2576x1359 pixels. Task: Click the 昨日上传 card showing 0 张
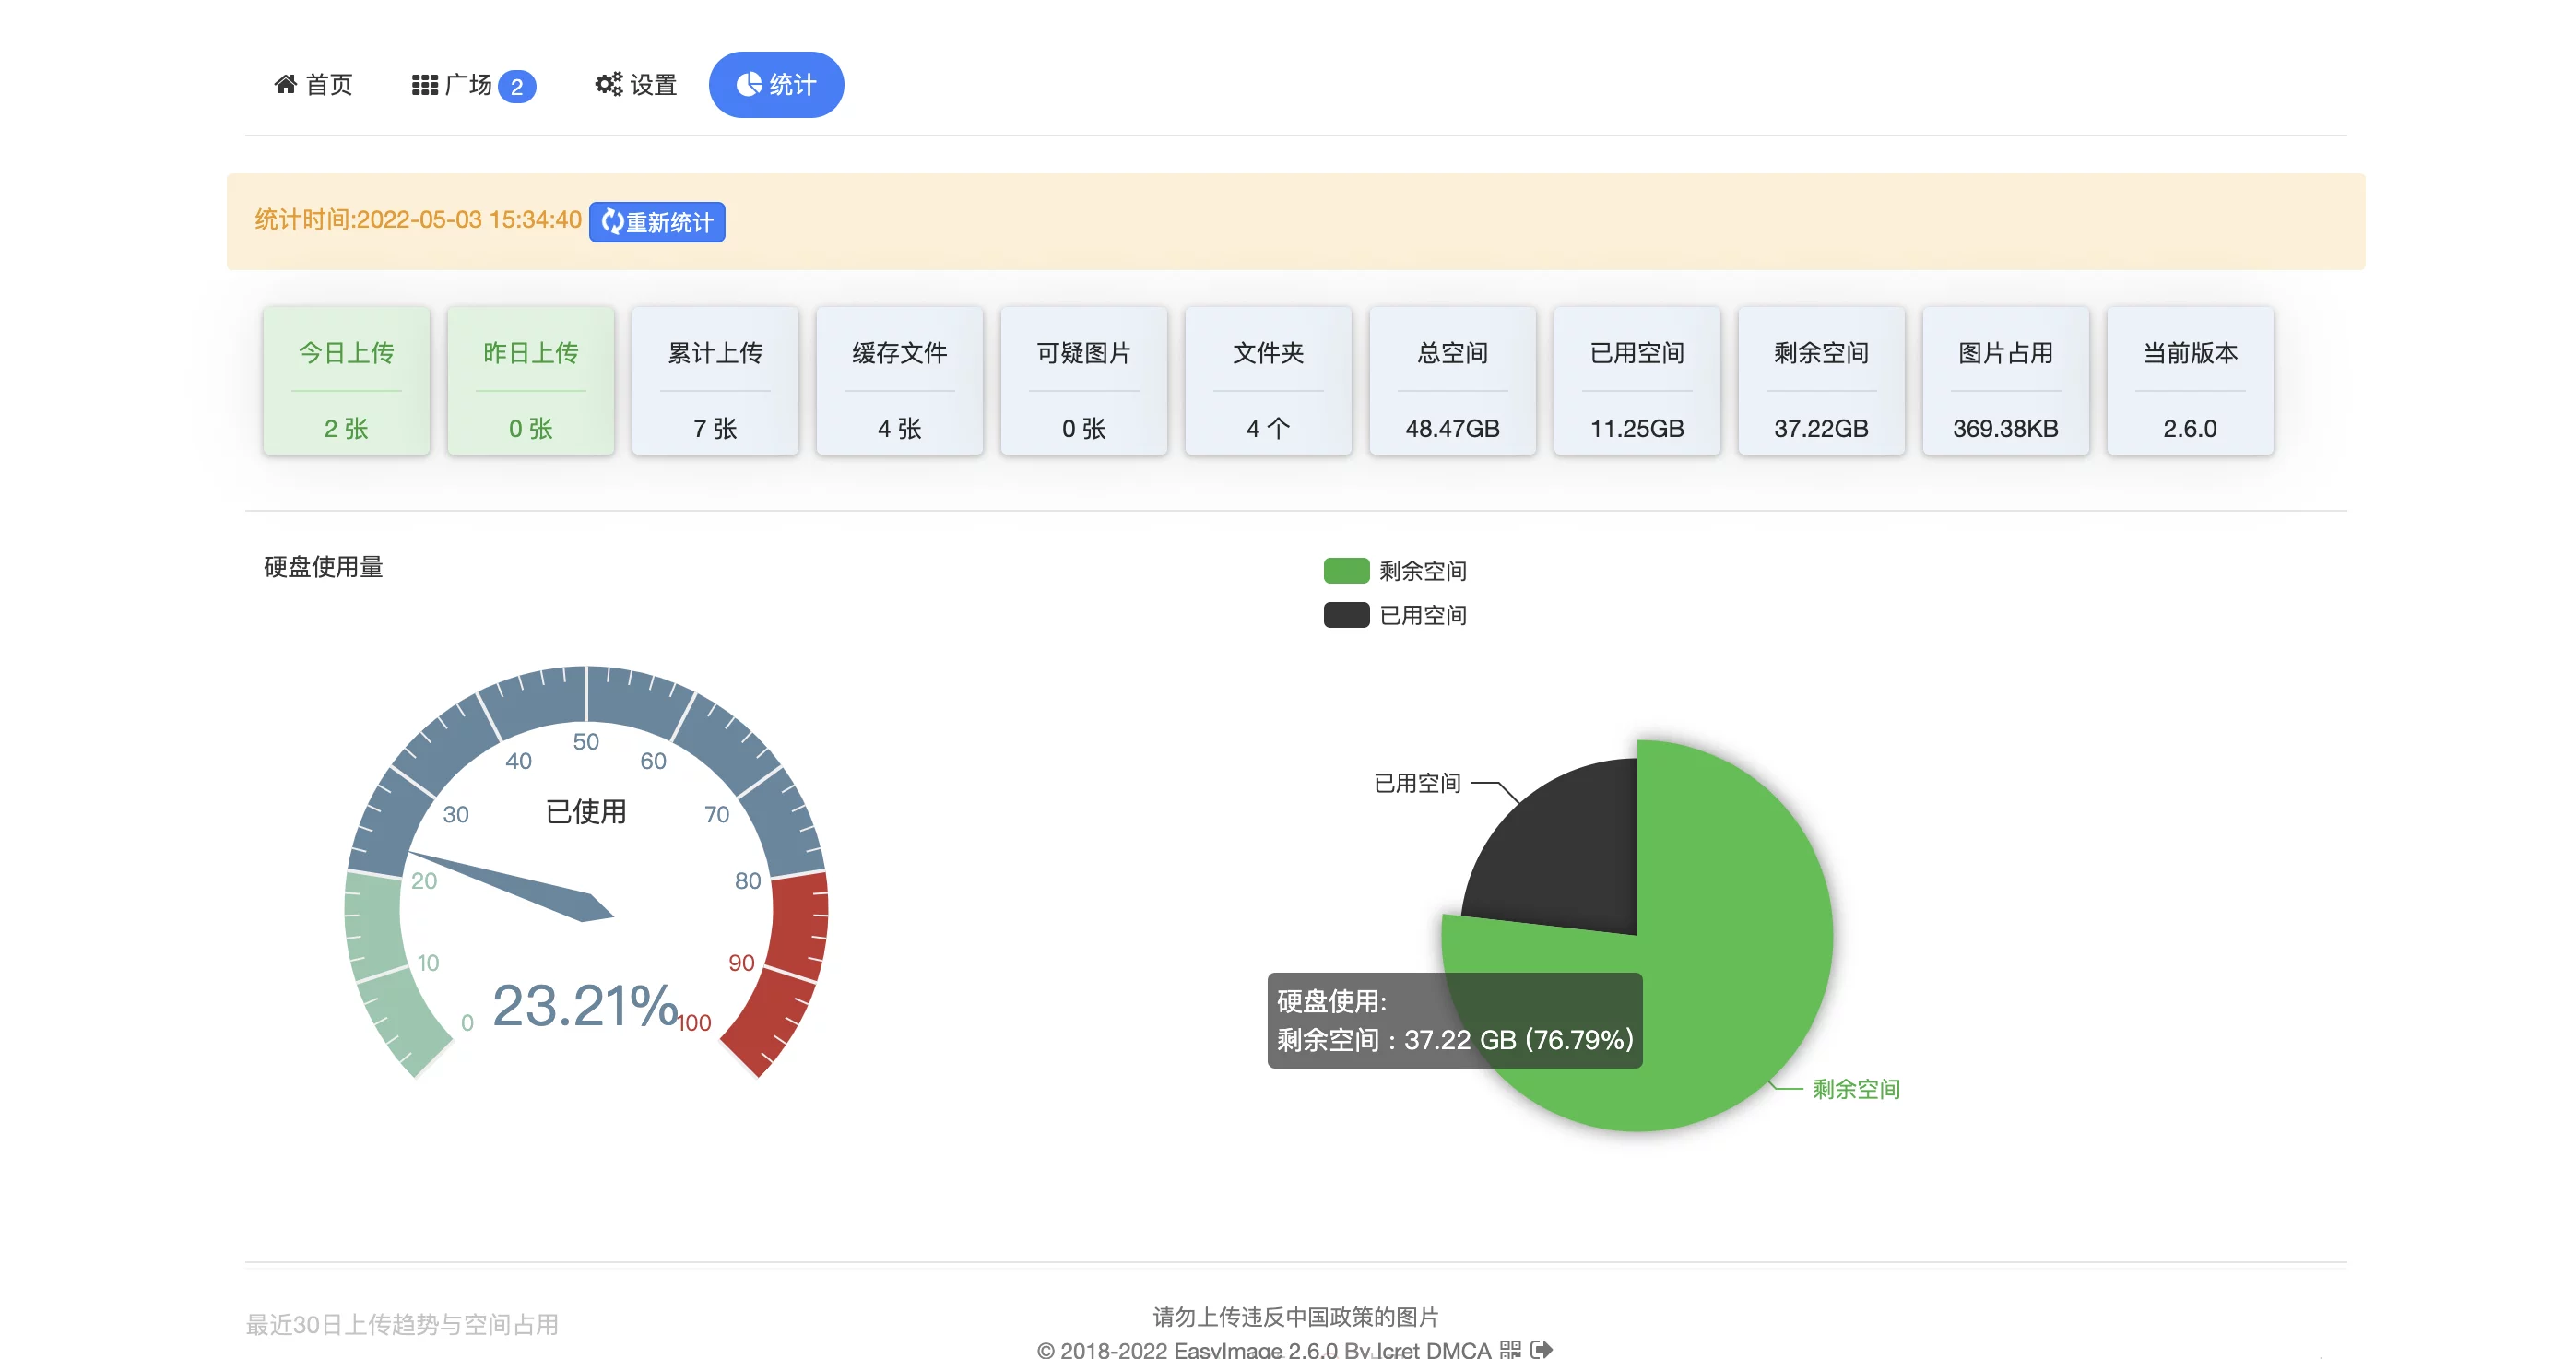point(530,381)
